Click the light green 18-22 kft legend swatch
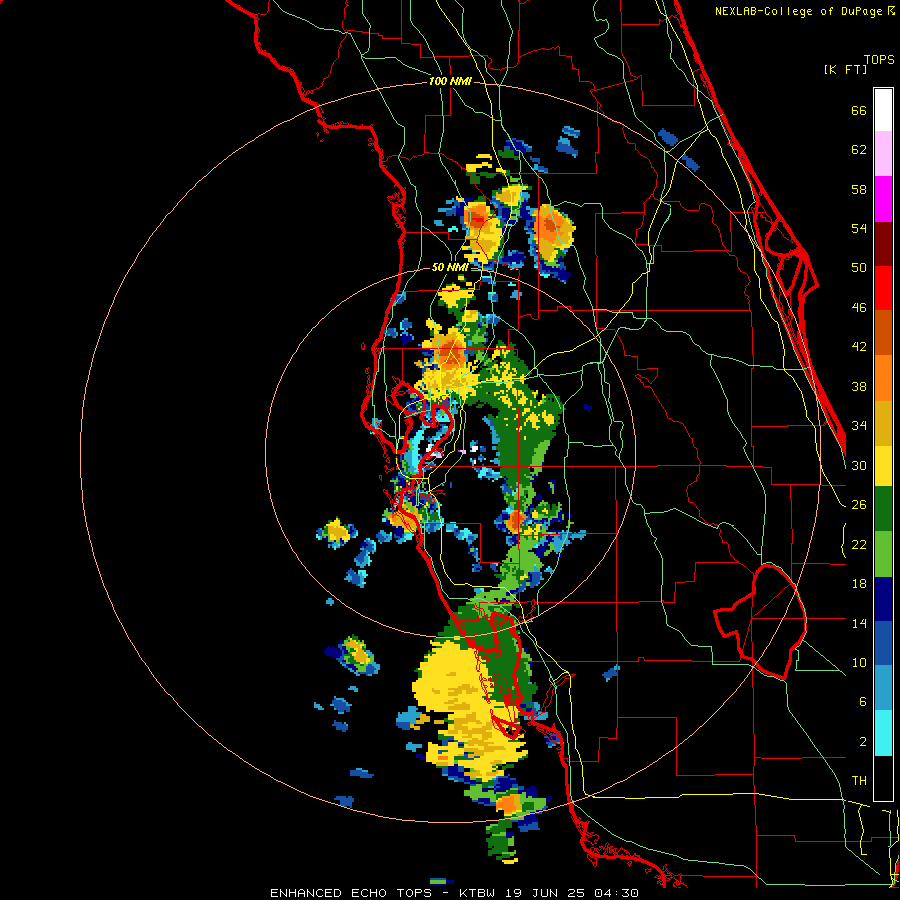Viewport: 900px width, 900px height. point(883,554)
